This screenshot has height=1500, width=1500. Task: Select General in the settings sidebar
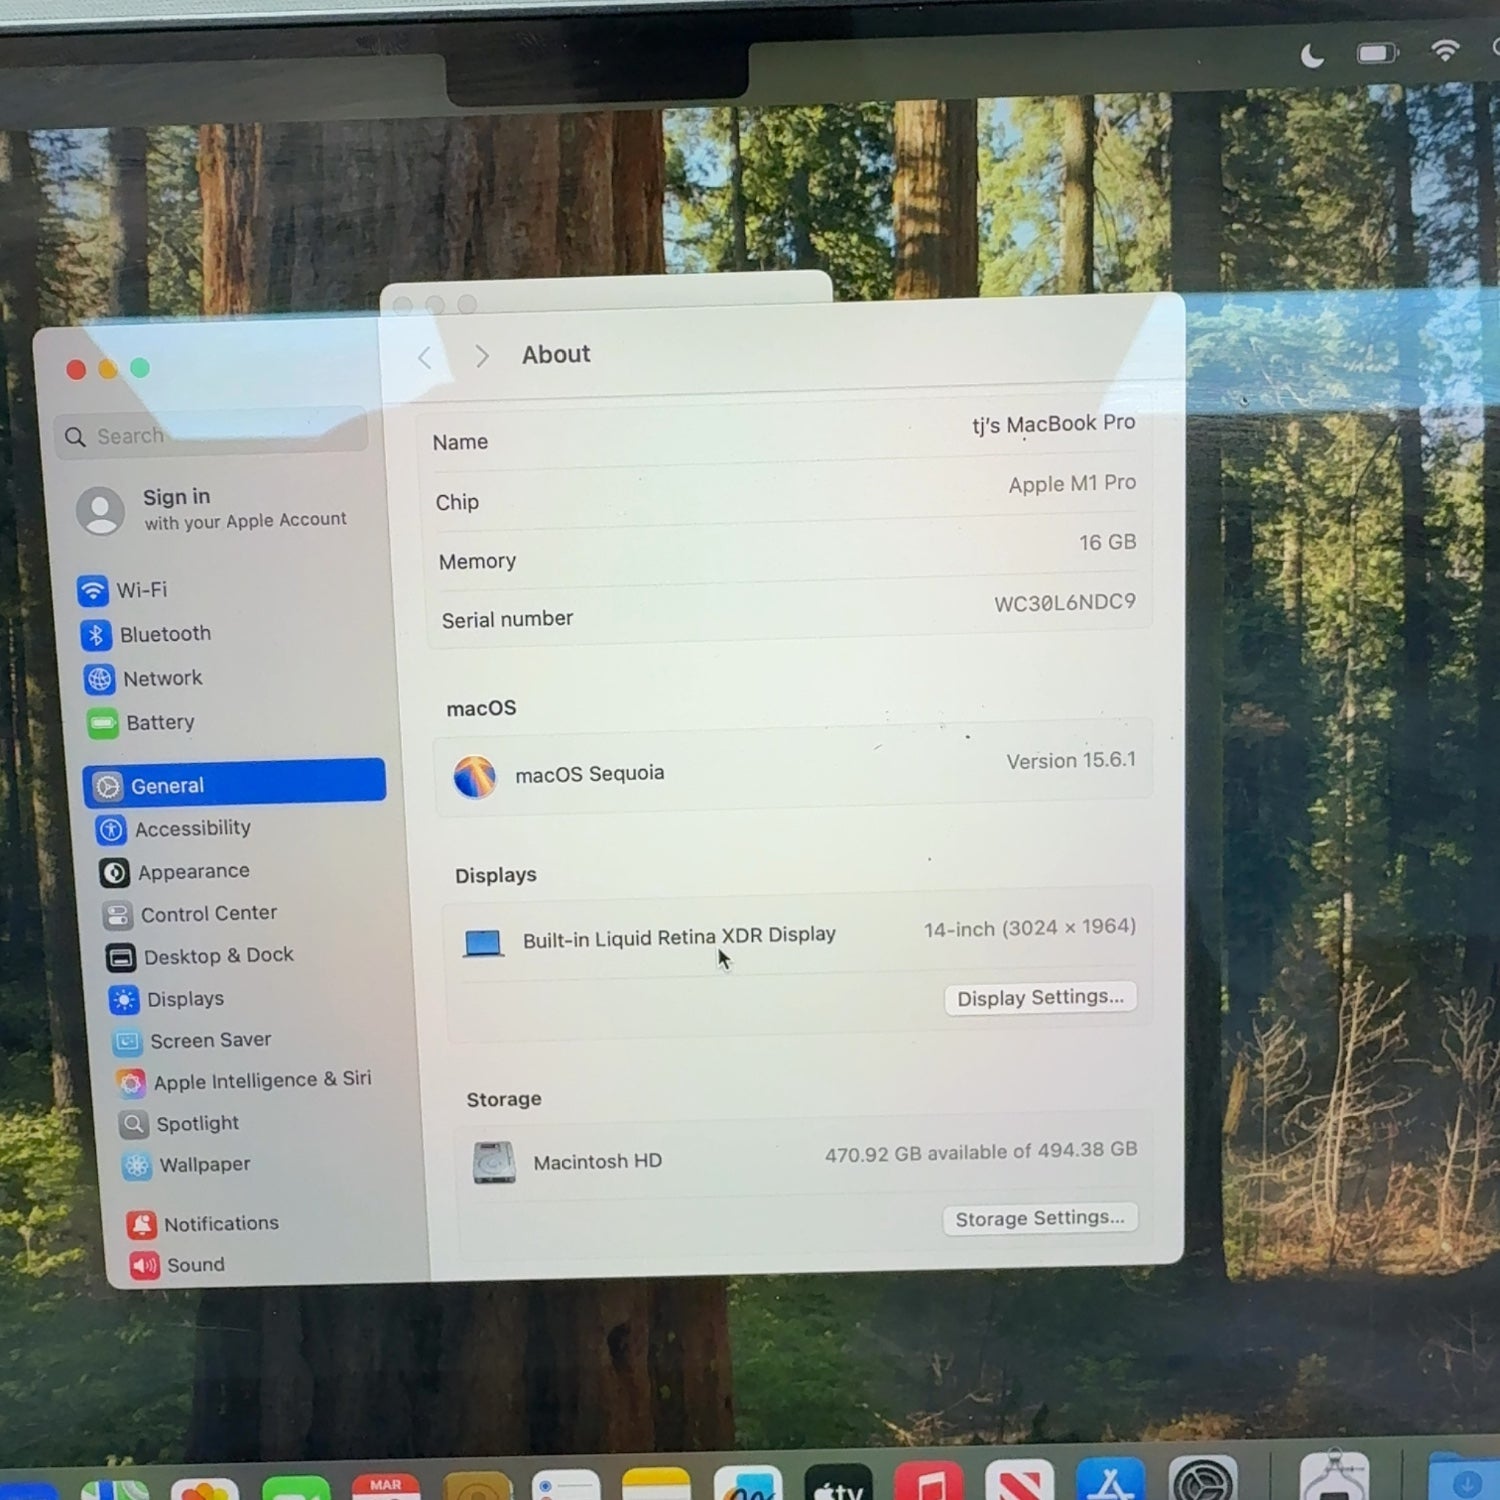[x=234, y=785]
